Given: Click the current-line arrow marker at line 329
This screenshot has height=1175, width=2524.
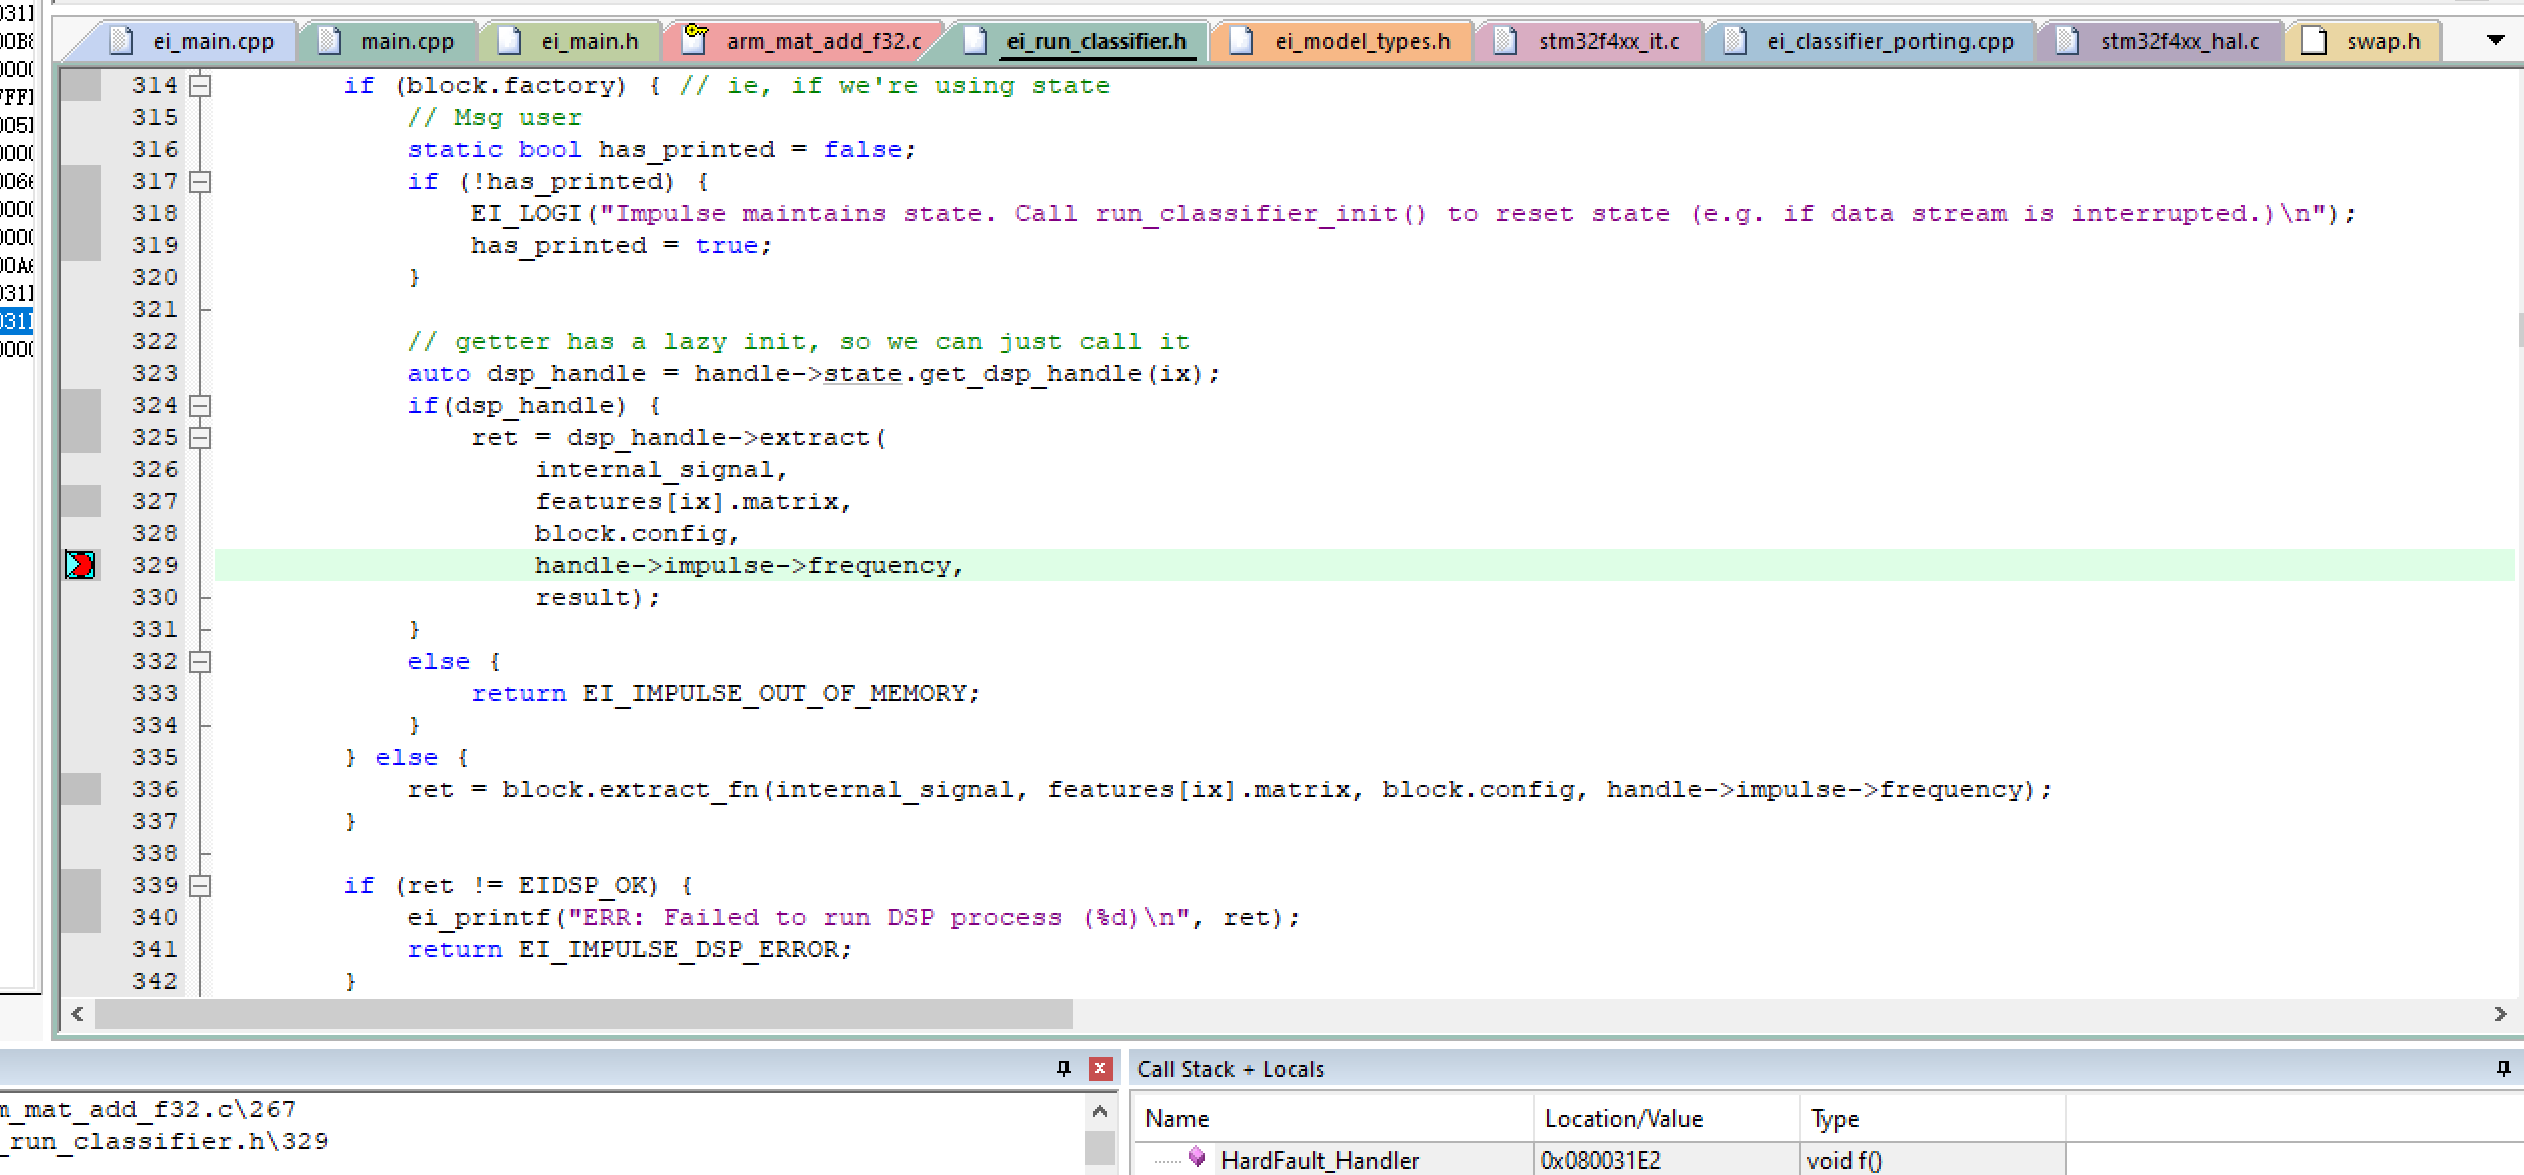Looking at the screenshot, I should tap(80, 565).
